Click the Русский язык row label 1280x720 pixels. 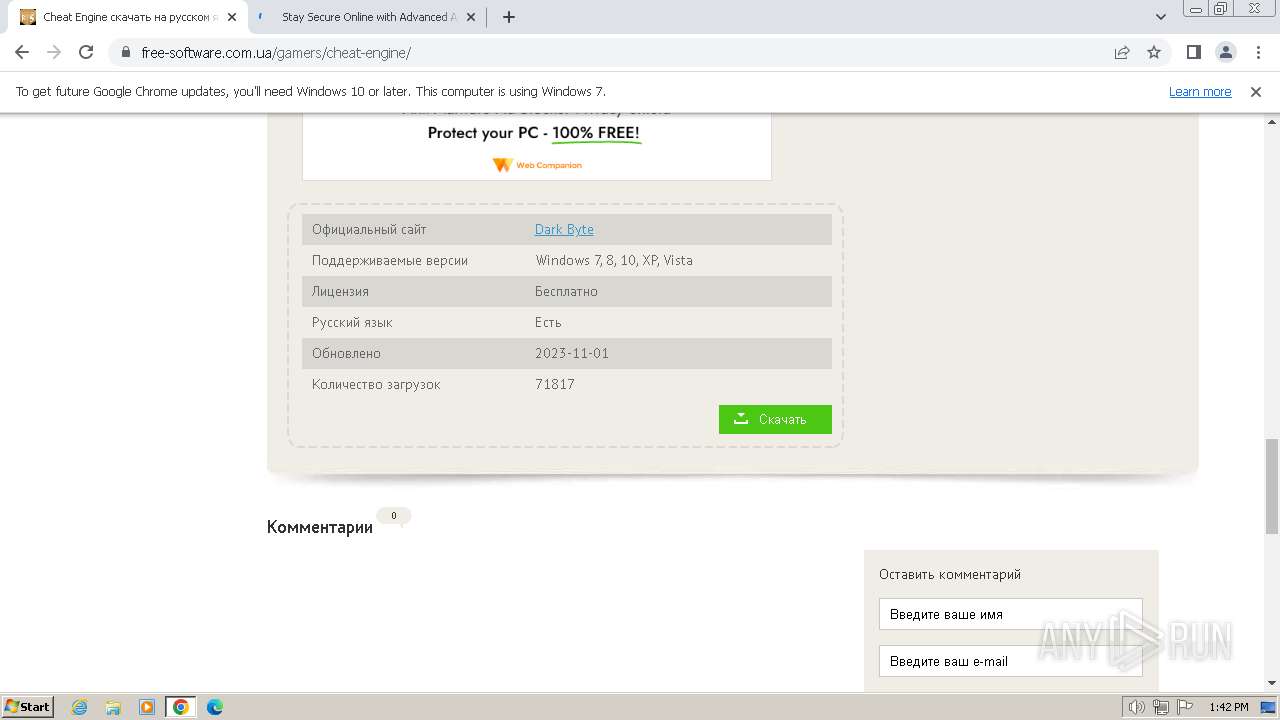tap(352, 323)
